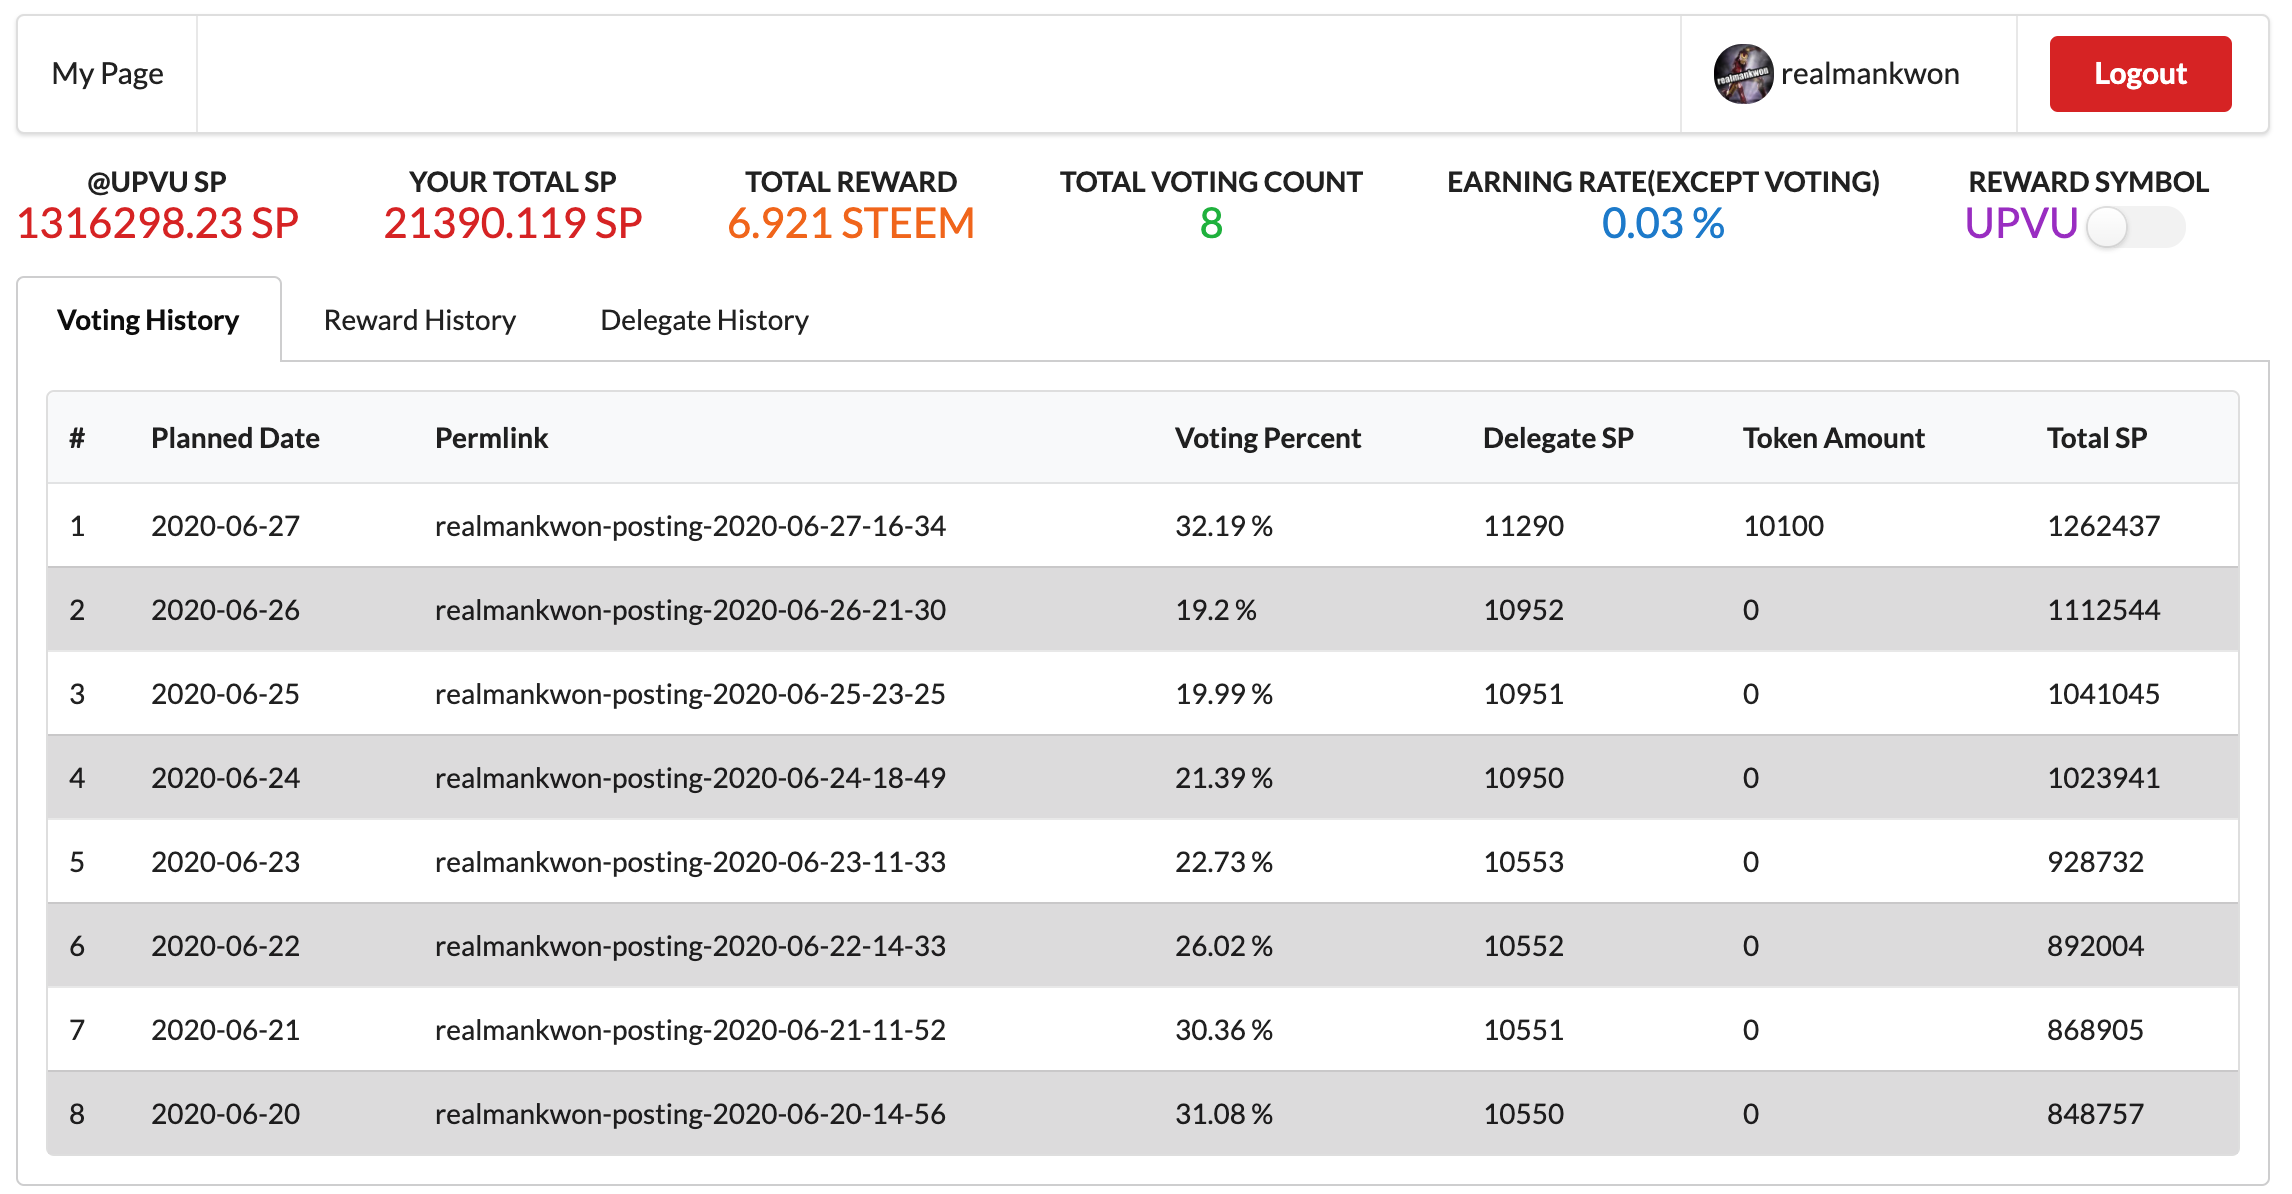The height and width of the screenshot is (1194, 2292).
Task: Click the Voting Percent column header
Action: point(1267,438)
